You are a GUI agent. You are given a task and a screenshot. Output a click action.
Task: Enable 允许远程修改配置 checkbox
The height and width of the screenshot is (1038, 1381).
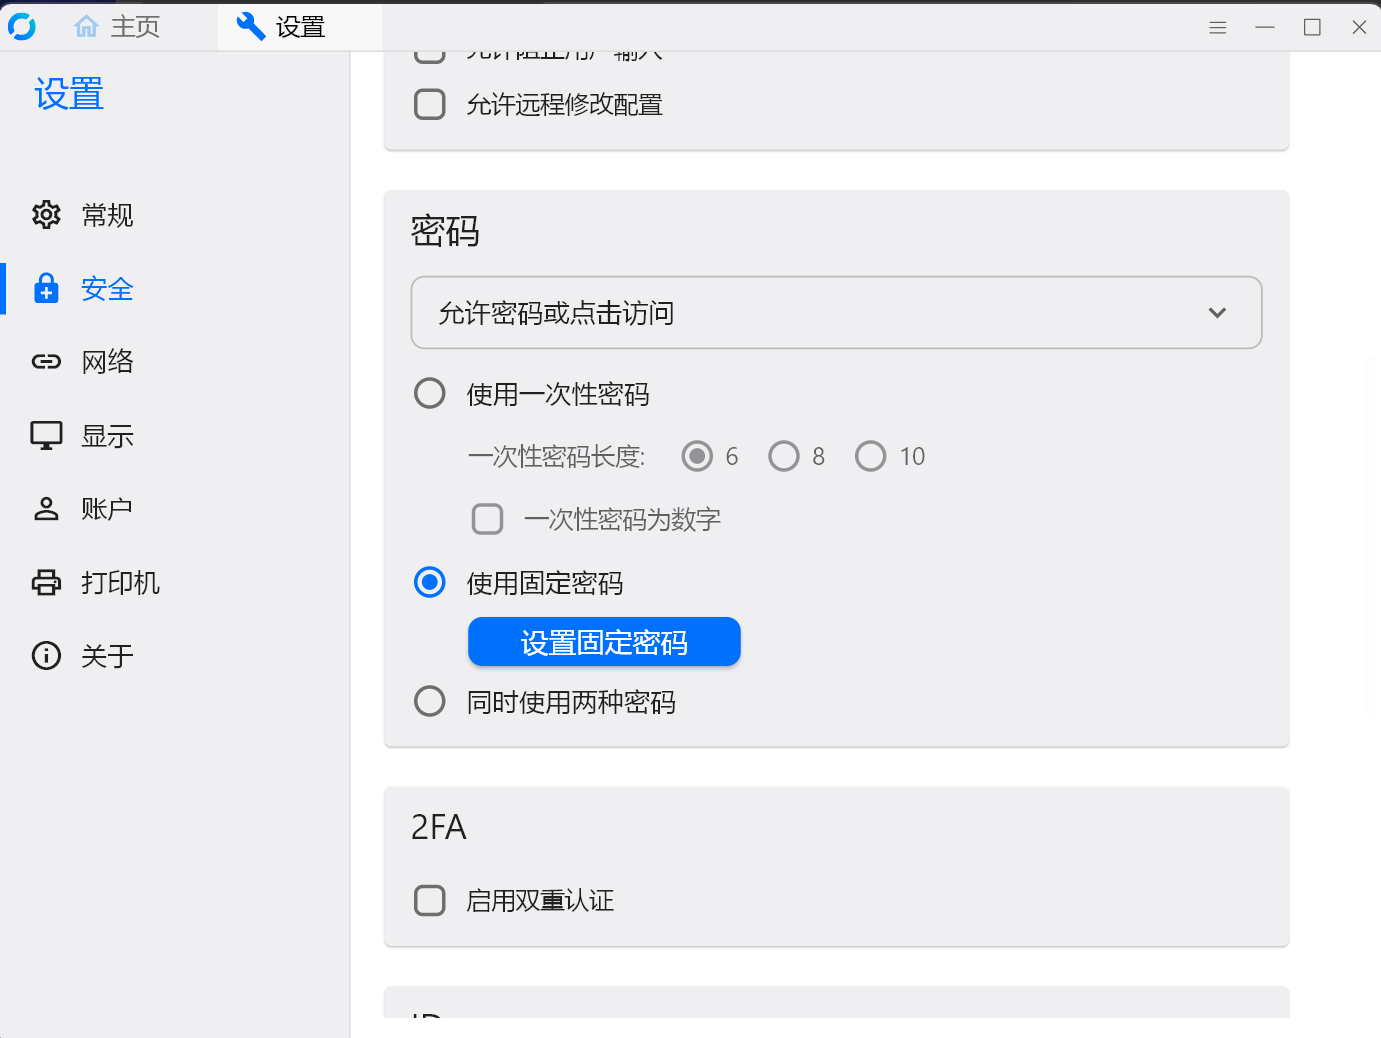[x=429, y=104]
